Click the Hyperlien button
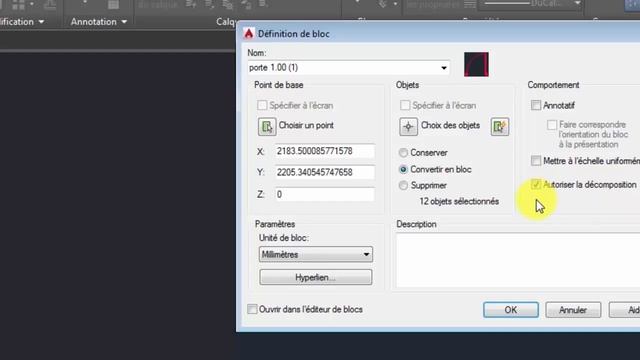Screen dimensions: 640x360 [316, 277]
